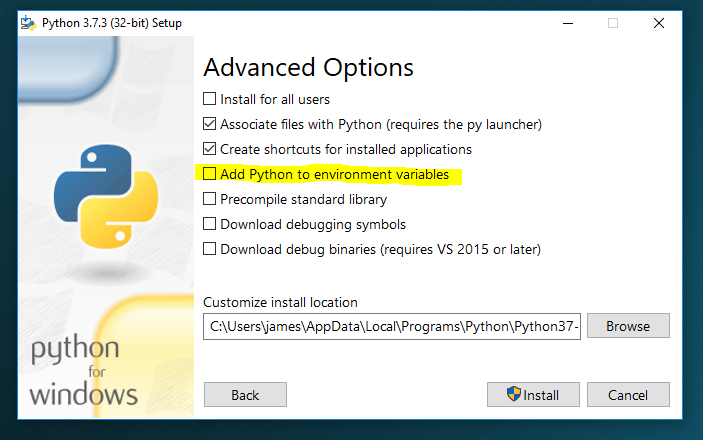
Task: Enable Install for all users checkbox
Action: tap(209, 99)
